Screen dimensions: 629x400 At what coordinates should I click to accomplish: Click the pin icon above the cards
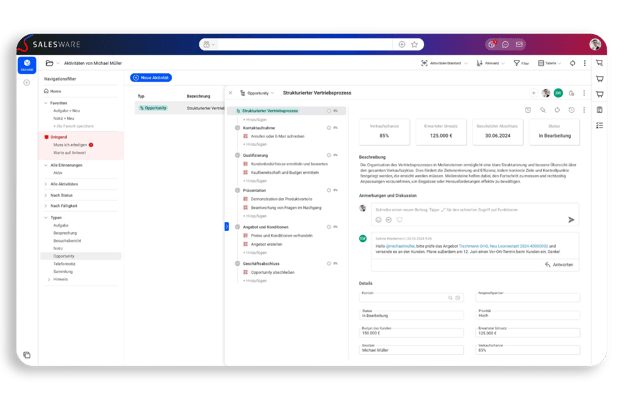point(543,110)
